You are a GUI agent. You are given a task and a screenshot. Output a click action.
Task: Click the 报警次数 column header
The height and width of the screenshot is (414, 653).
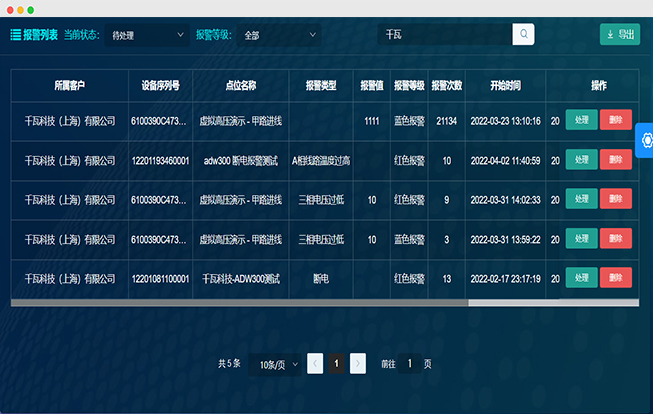446,85
